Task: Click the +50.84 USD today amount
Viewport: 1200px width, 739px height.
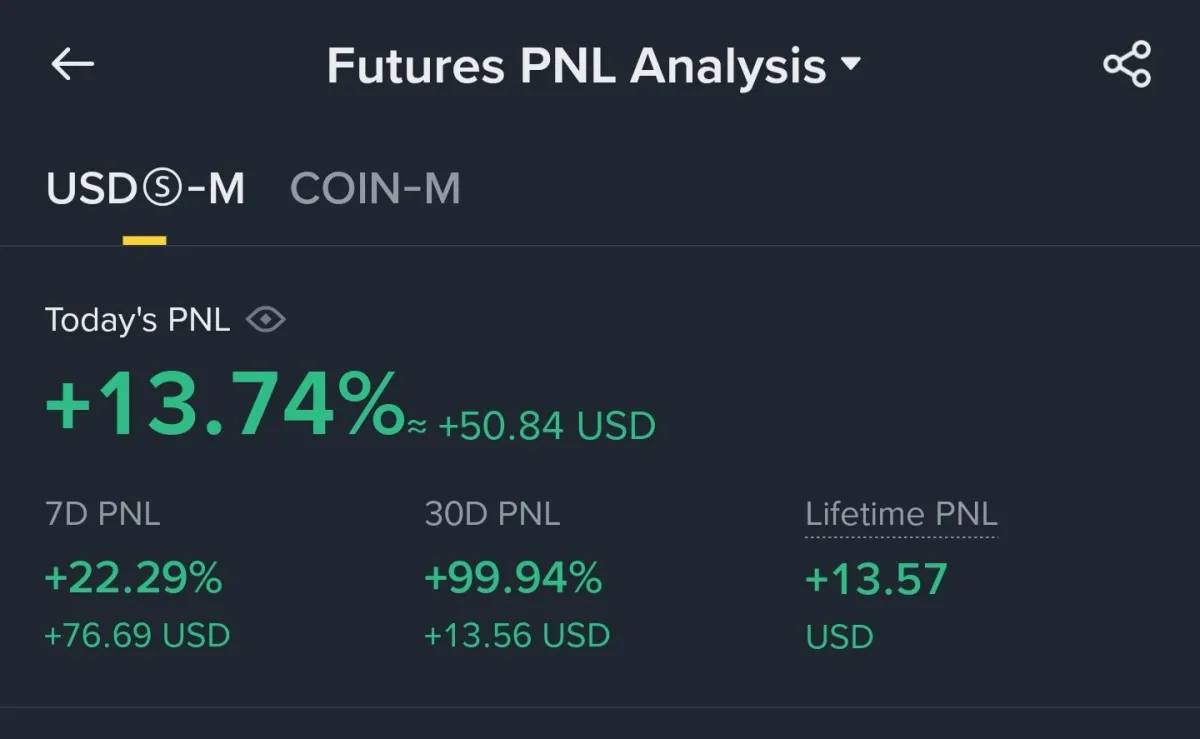Action: coord(546,426)
